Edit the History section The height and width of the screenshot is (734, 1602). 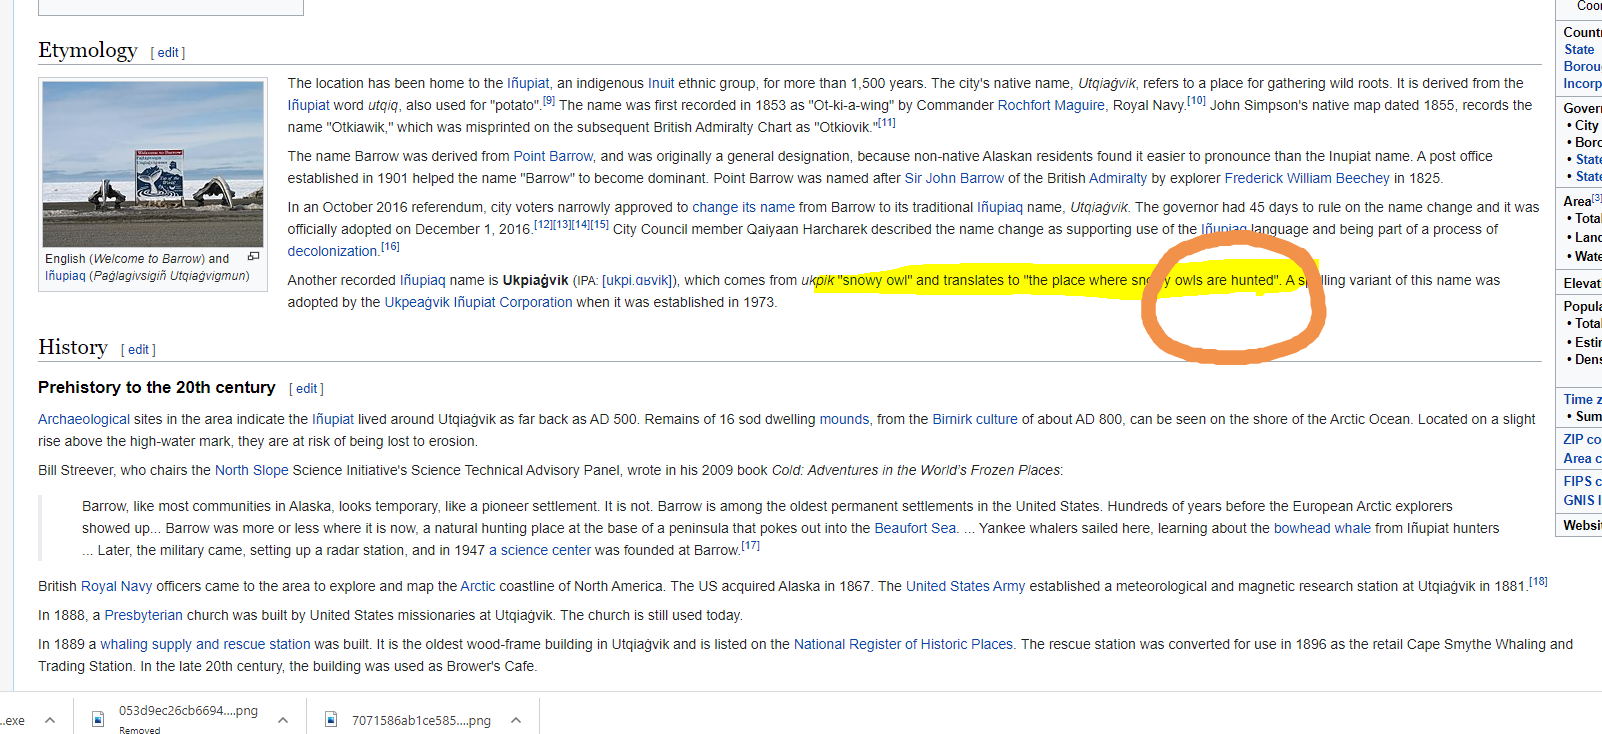coord(138,350)
